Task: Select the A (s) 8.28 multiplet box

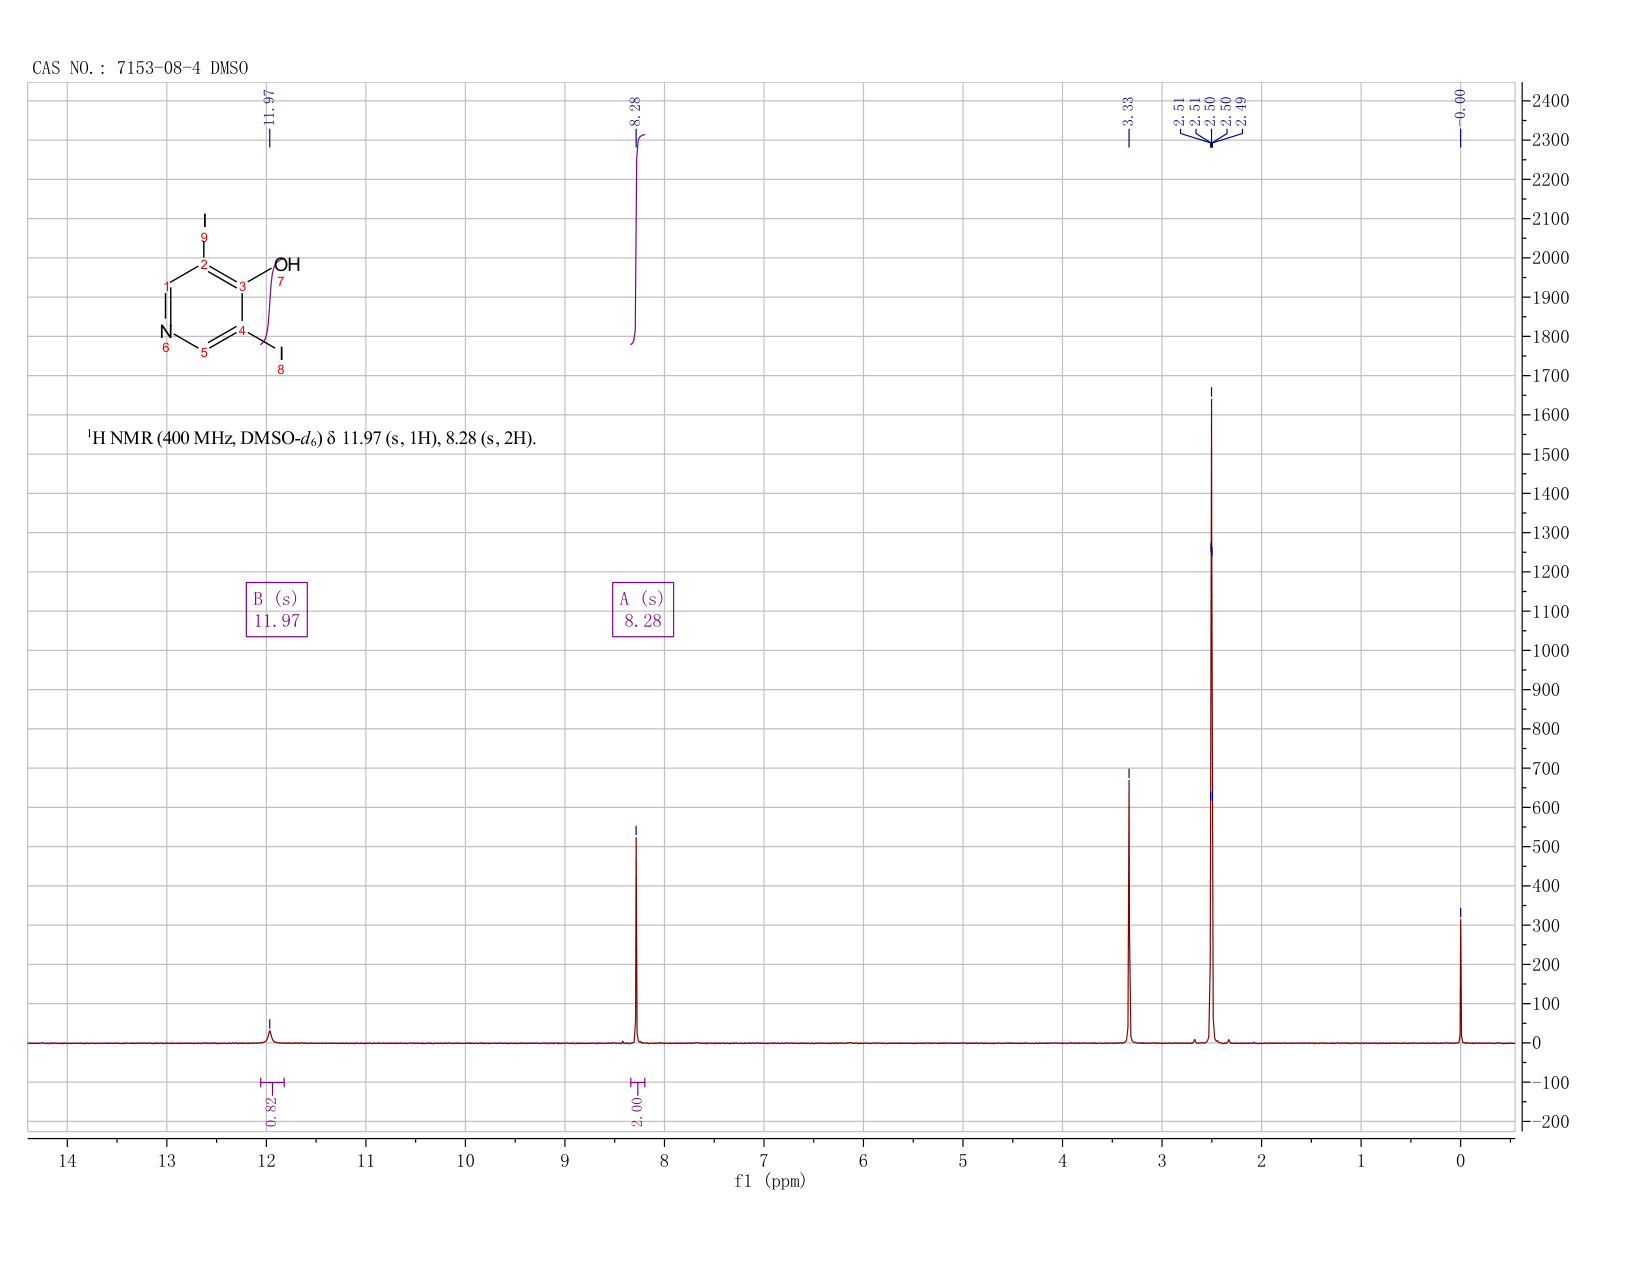Action: [x=643, y=609]
